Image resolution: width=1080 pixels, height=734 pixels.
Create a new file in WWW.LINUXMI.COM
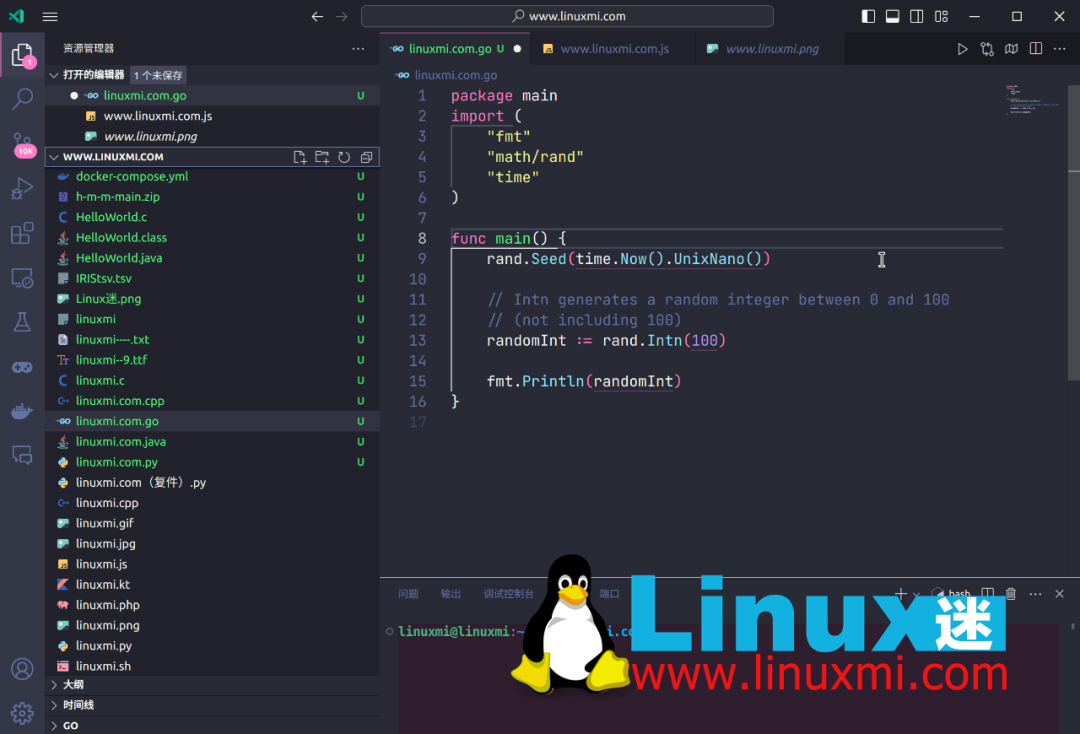point(300,157)
